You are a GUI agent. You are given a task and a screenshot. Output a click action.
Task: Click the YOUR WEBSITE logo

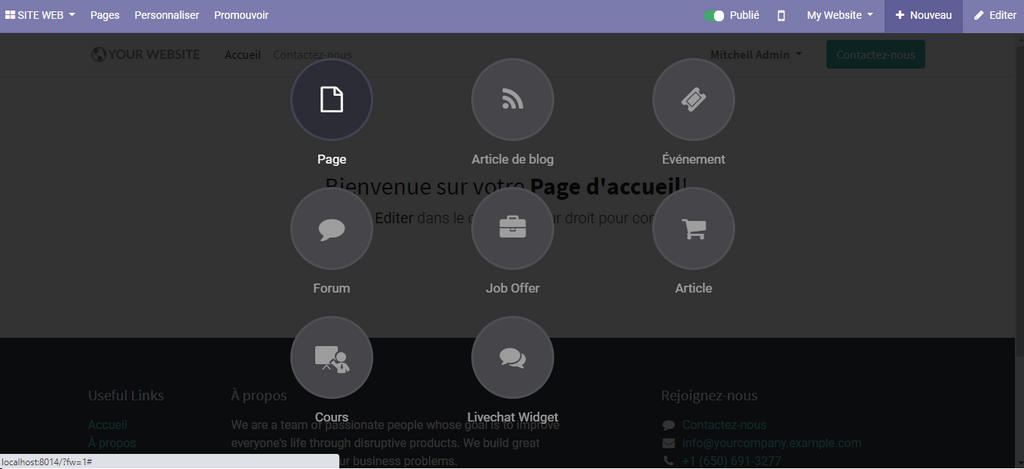click(146, 55)
